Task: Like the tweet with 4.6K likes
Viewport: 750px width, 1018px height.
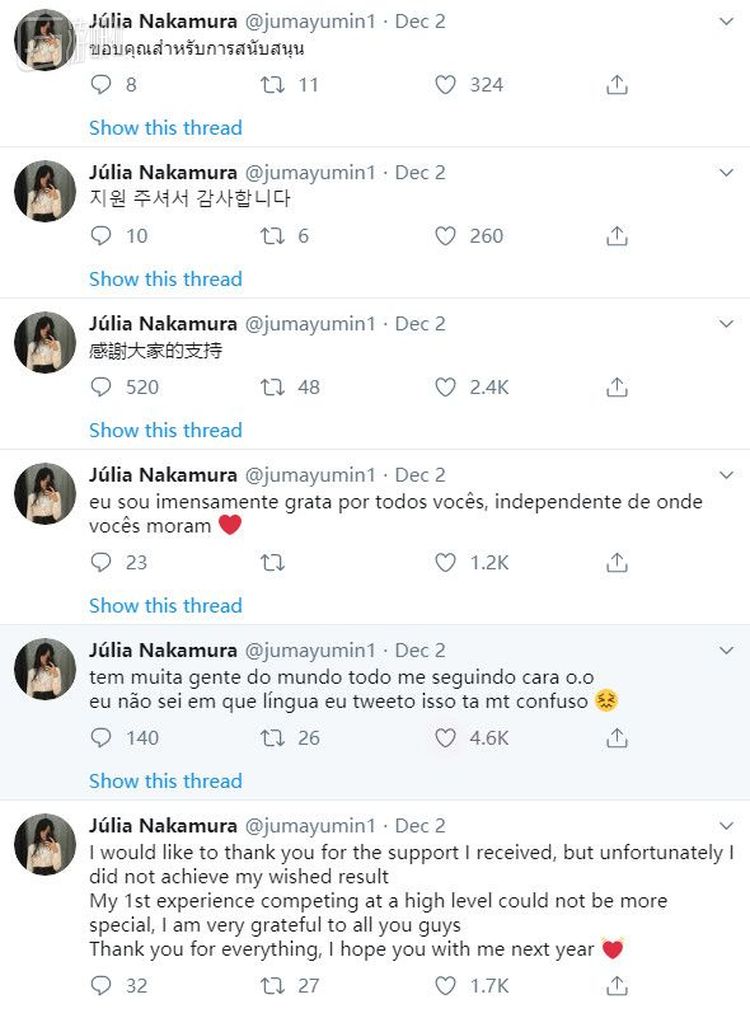Action: tap(446, 738)
